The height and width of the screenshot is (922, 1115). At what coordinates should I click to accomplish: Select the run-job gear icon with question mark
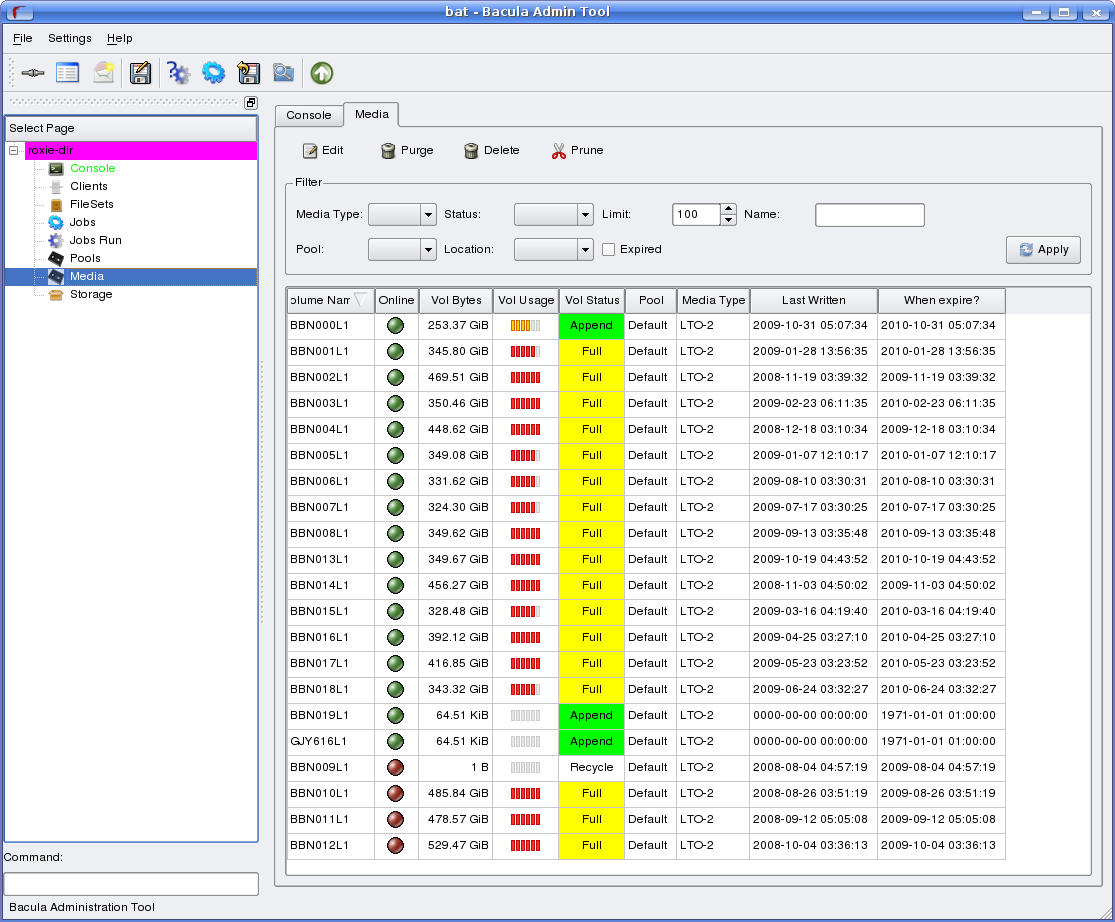[177, 72]
